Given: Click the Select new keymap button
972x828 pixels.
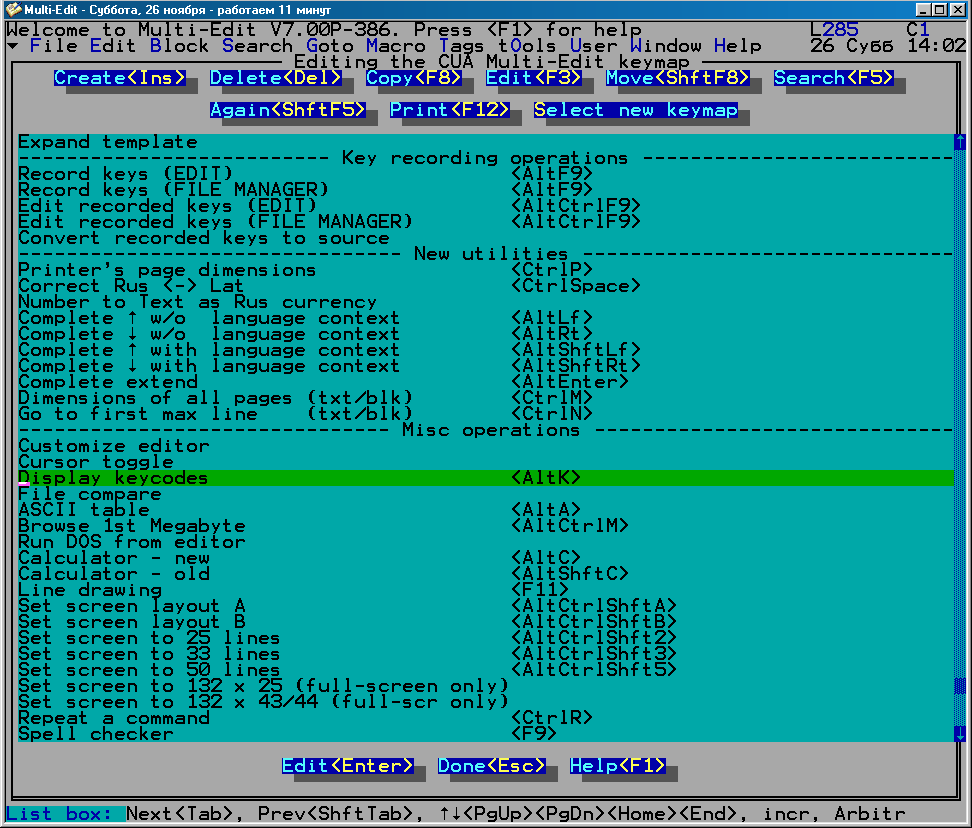Looking at the screenshot, I should (x=636, y=110).
